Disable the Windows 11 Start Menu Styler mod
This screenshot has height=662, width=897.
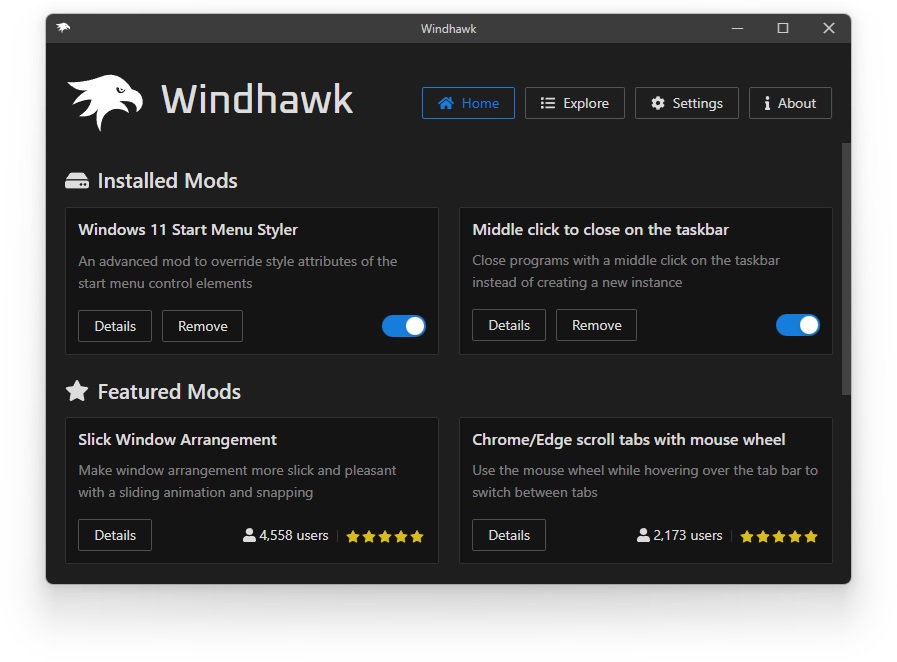404,326
